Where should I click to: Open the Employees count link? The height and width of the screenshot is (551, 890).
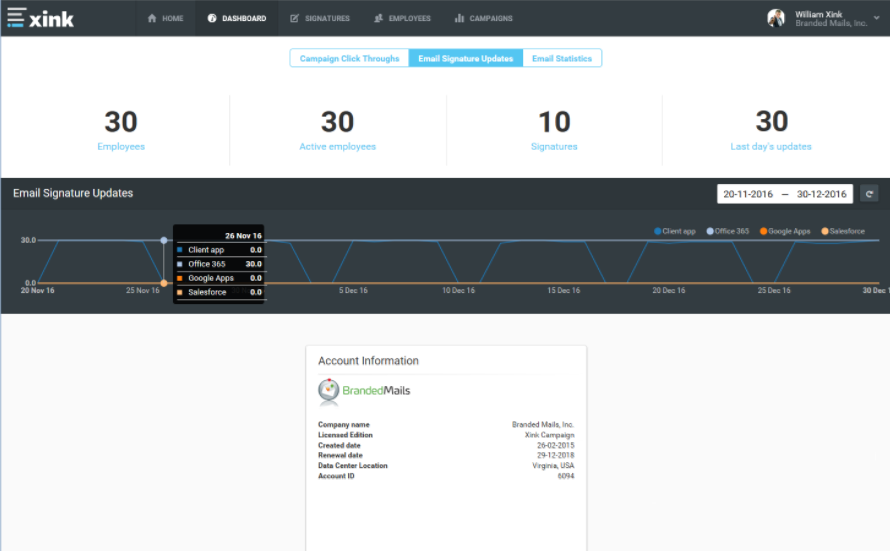121,146
